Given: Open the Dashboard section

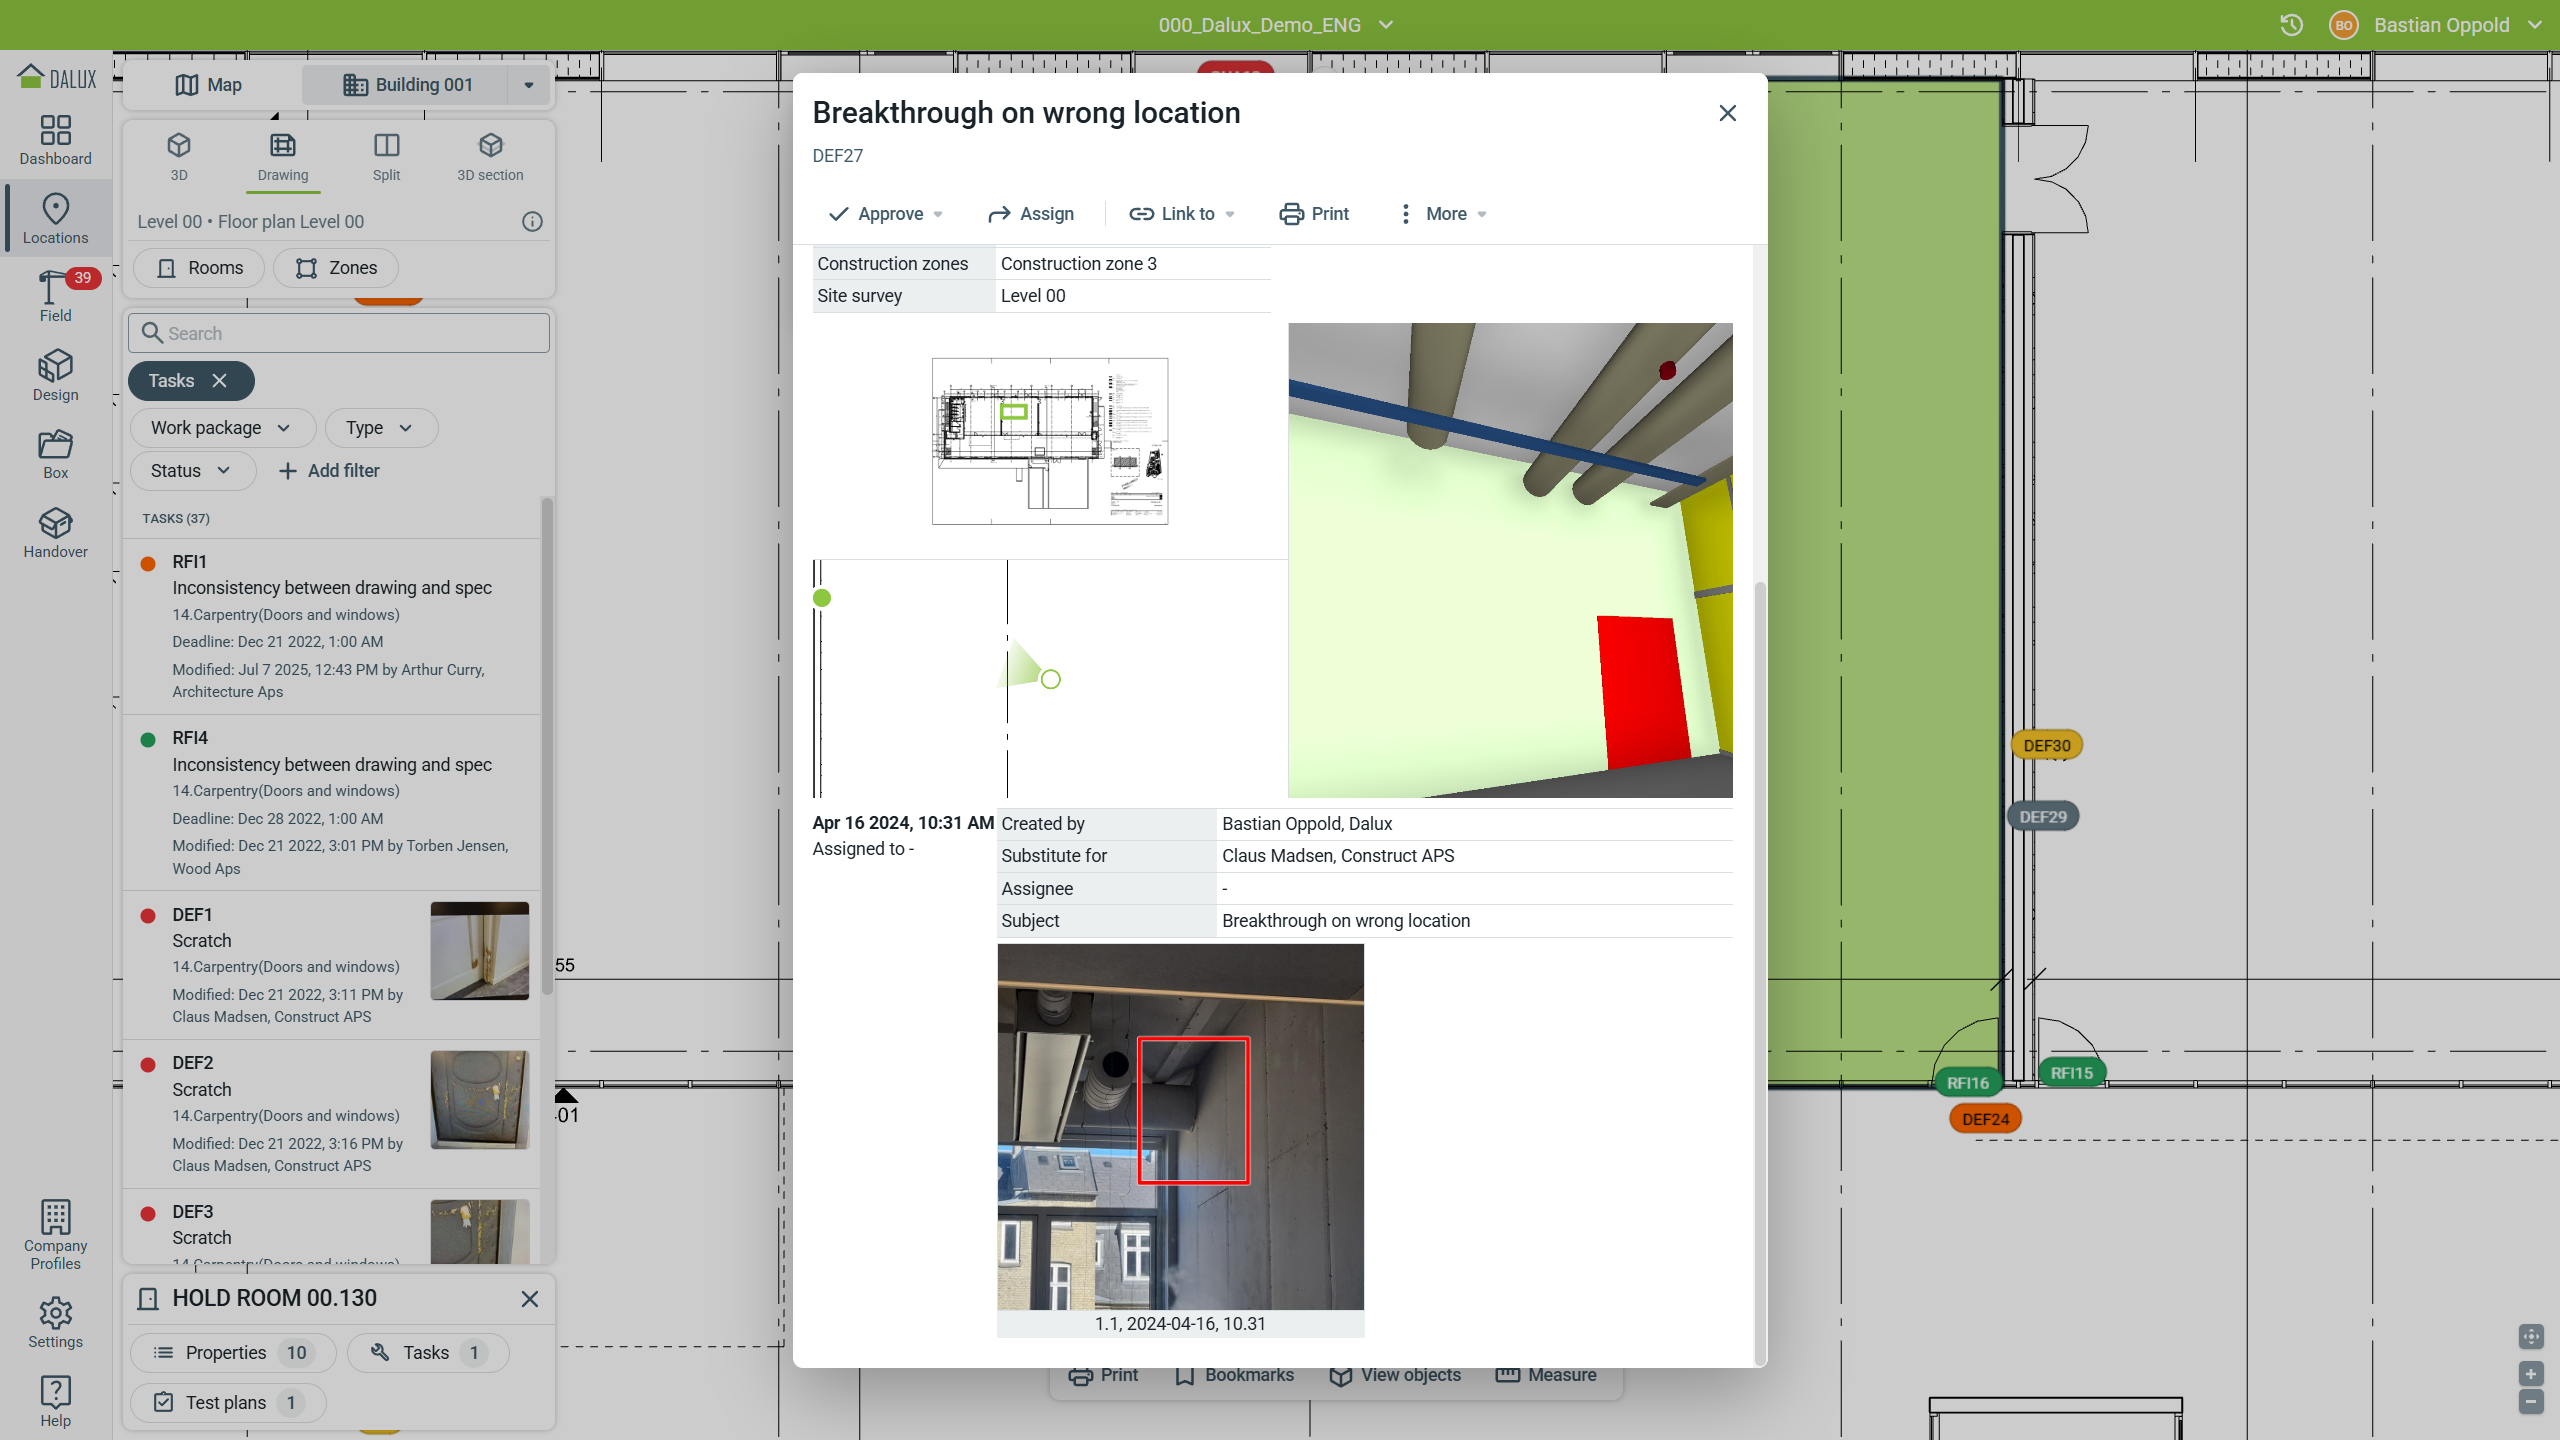Looking at the screenshot, I should (56, 140).
